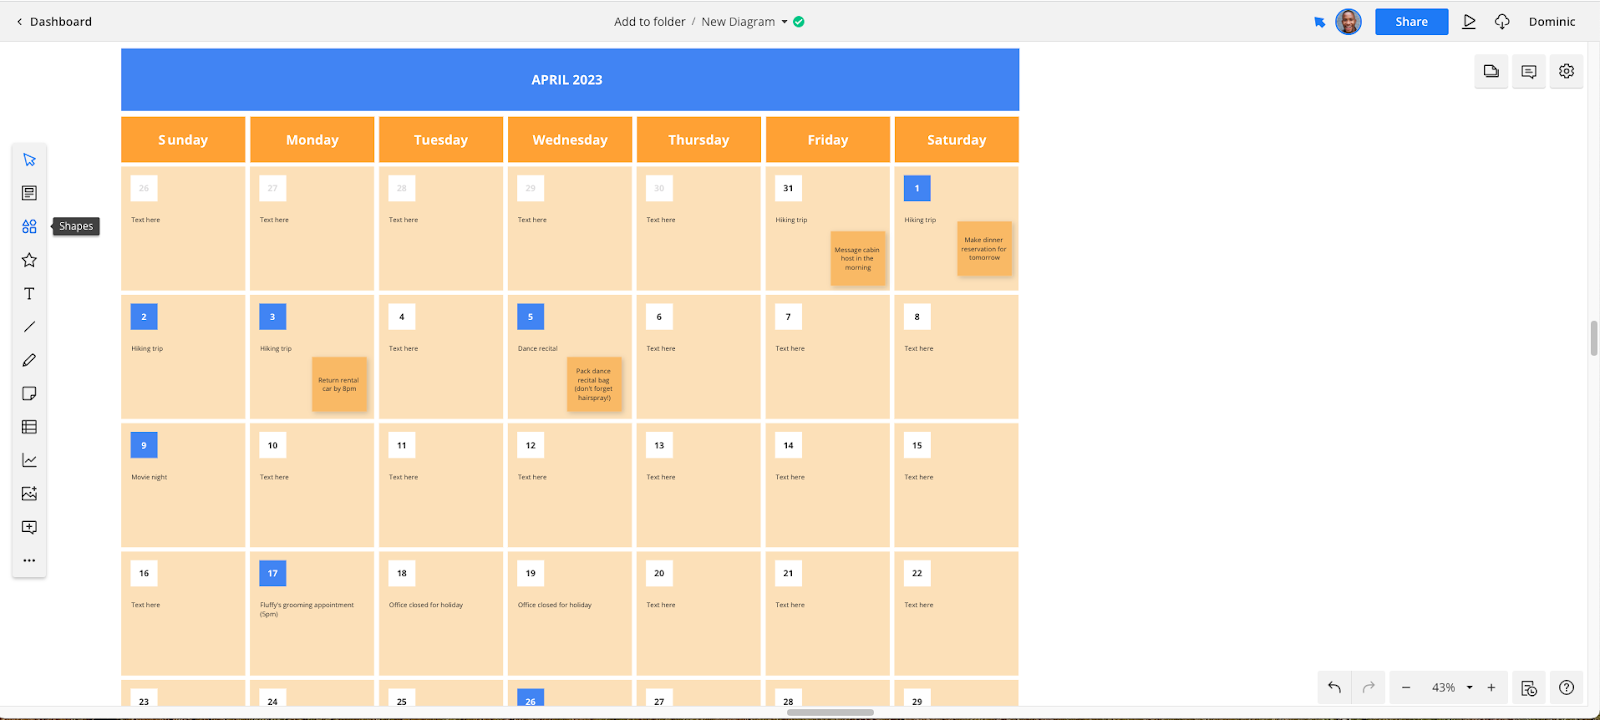The width and height of the screenshot is (1600, 720).
Task: Click the presentation play icon
Action: (1469, 21)
